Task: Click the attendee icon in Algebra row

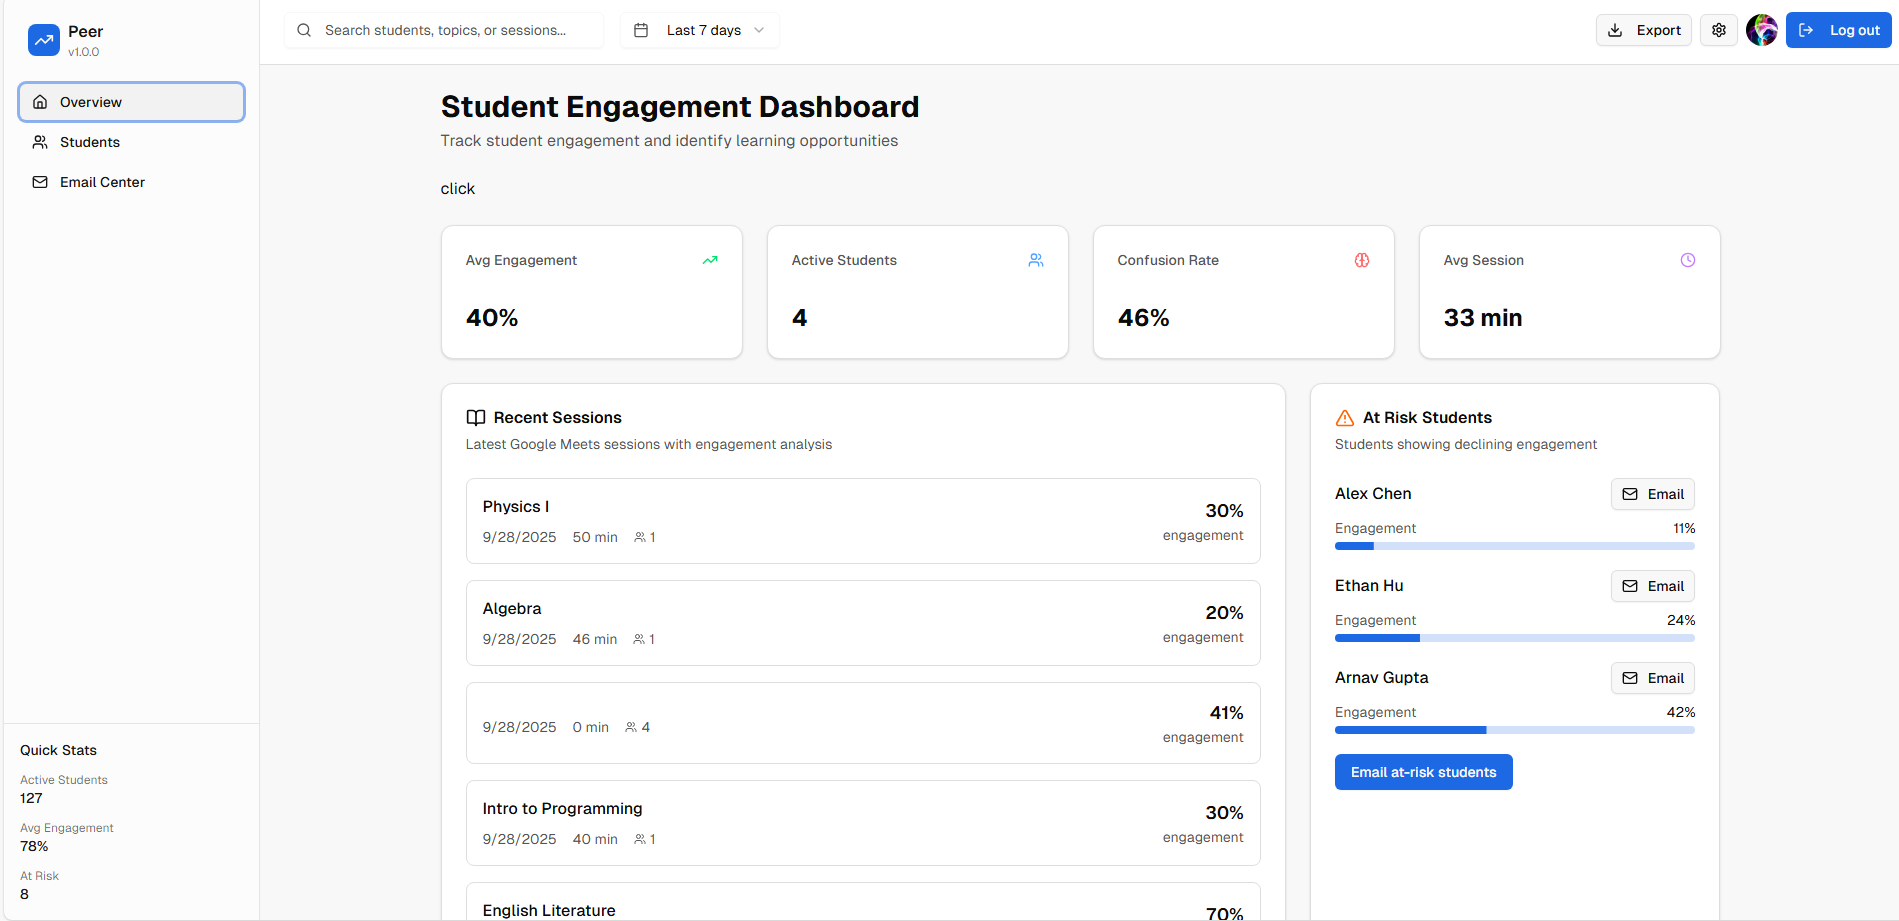Action: pos(639,639)
